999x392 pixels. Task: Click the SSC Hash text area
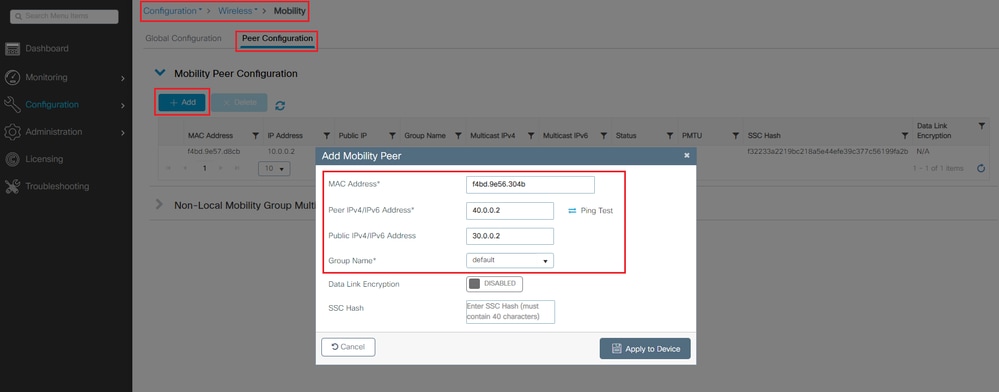[510, 312]
